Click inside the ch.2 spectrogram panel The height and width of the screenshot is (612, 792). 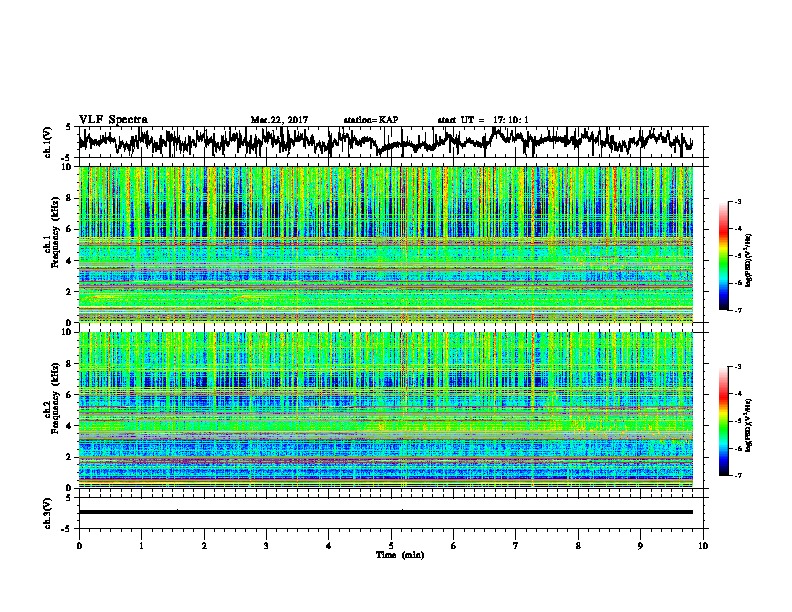385,410
